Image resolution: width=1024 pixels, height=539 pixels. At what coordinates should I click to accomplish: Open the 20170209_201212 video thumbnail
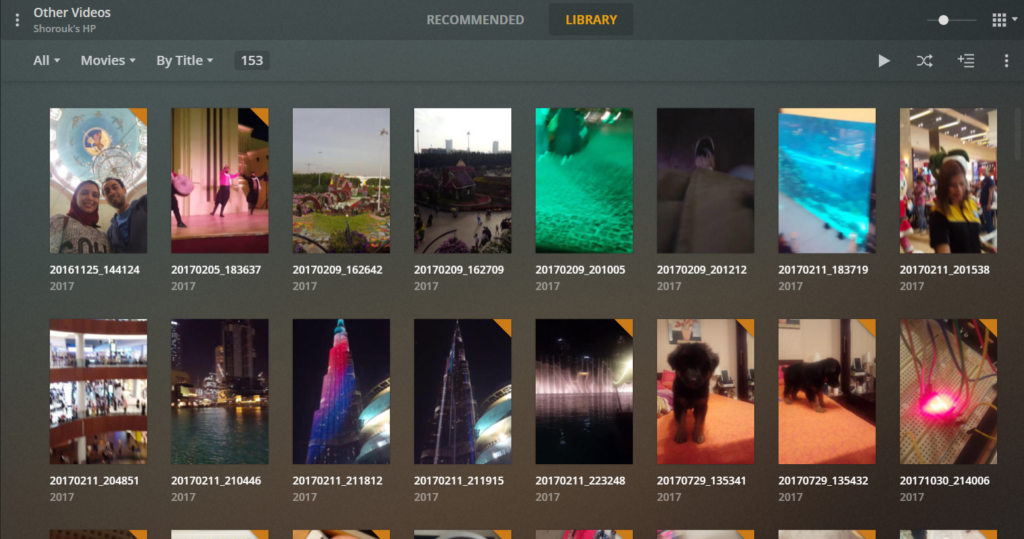(705, 180)
